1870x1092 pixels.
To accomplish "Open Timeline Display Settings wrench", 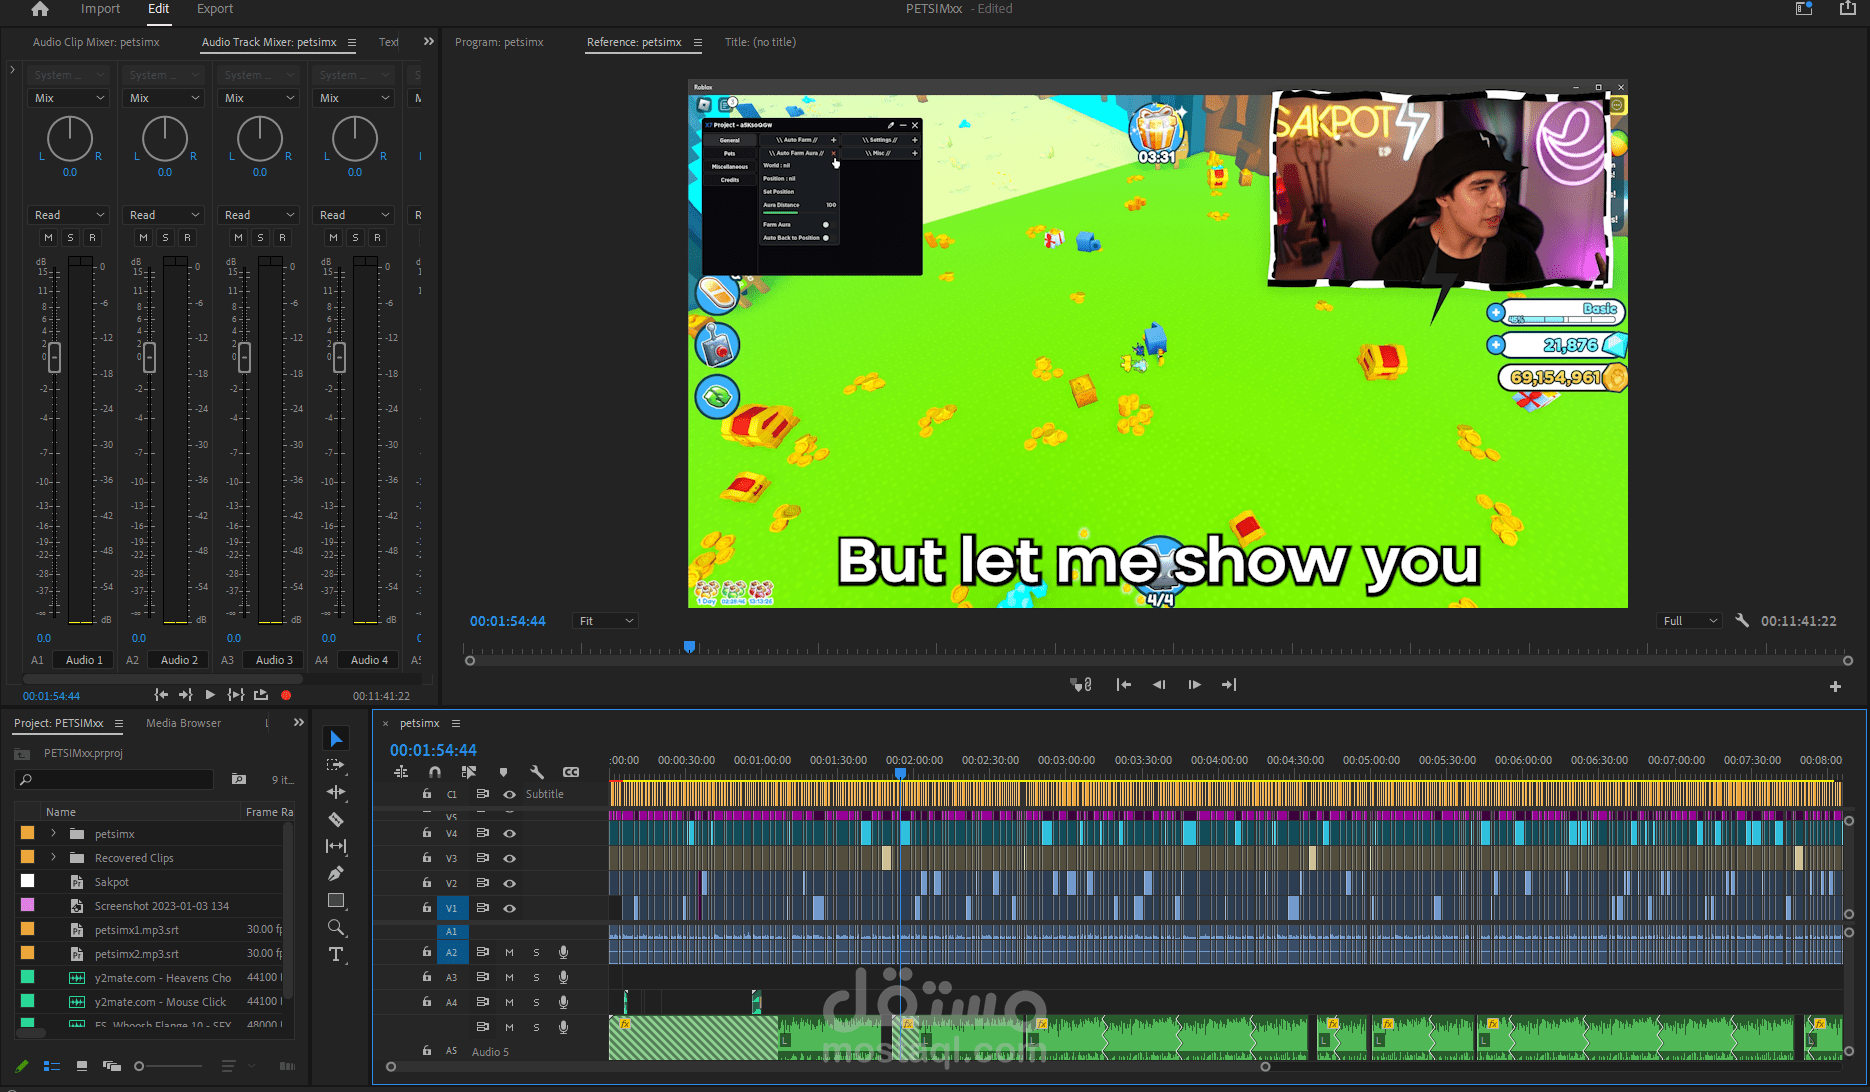I will pos(537,772).
